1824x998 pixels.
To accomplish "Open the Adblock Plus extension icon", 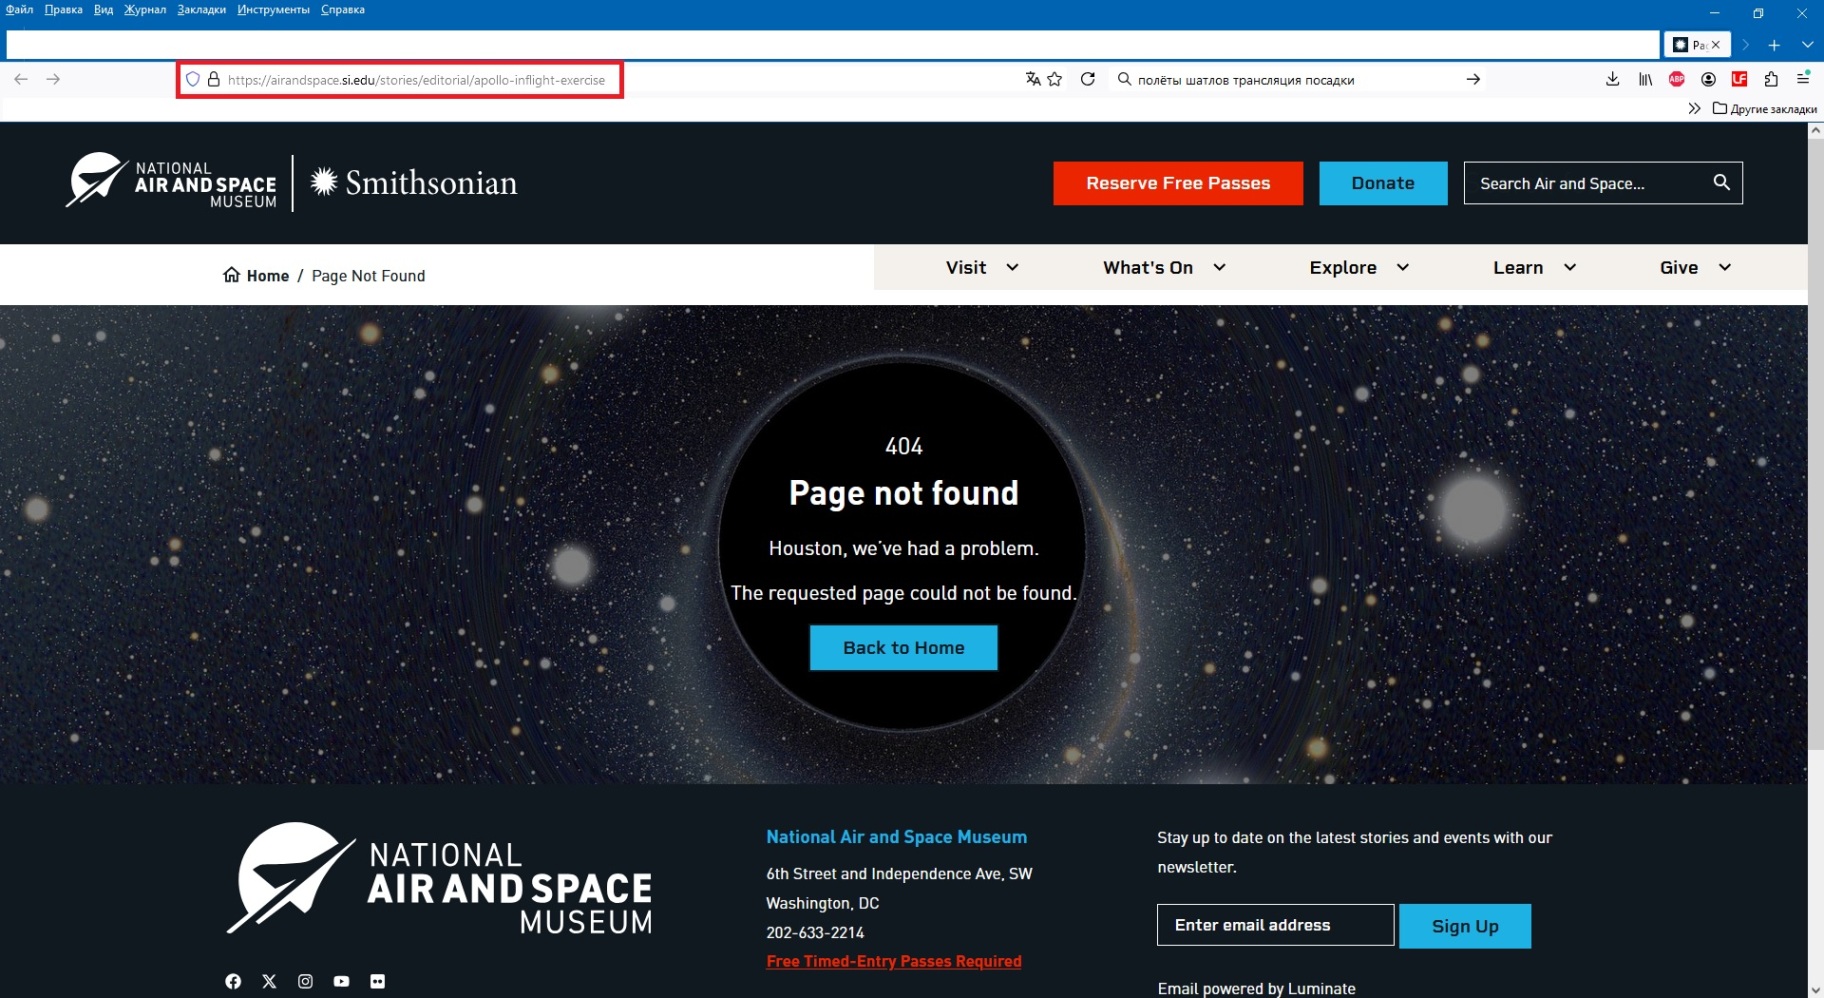I will (x=1677, y=79).
